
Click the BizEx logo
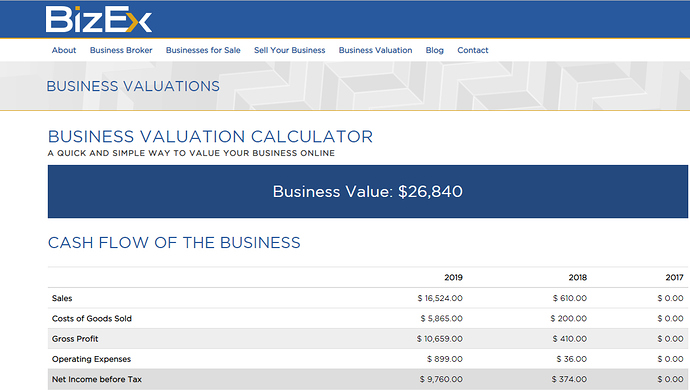coord(99,19)
